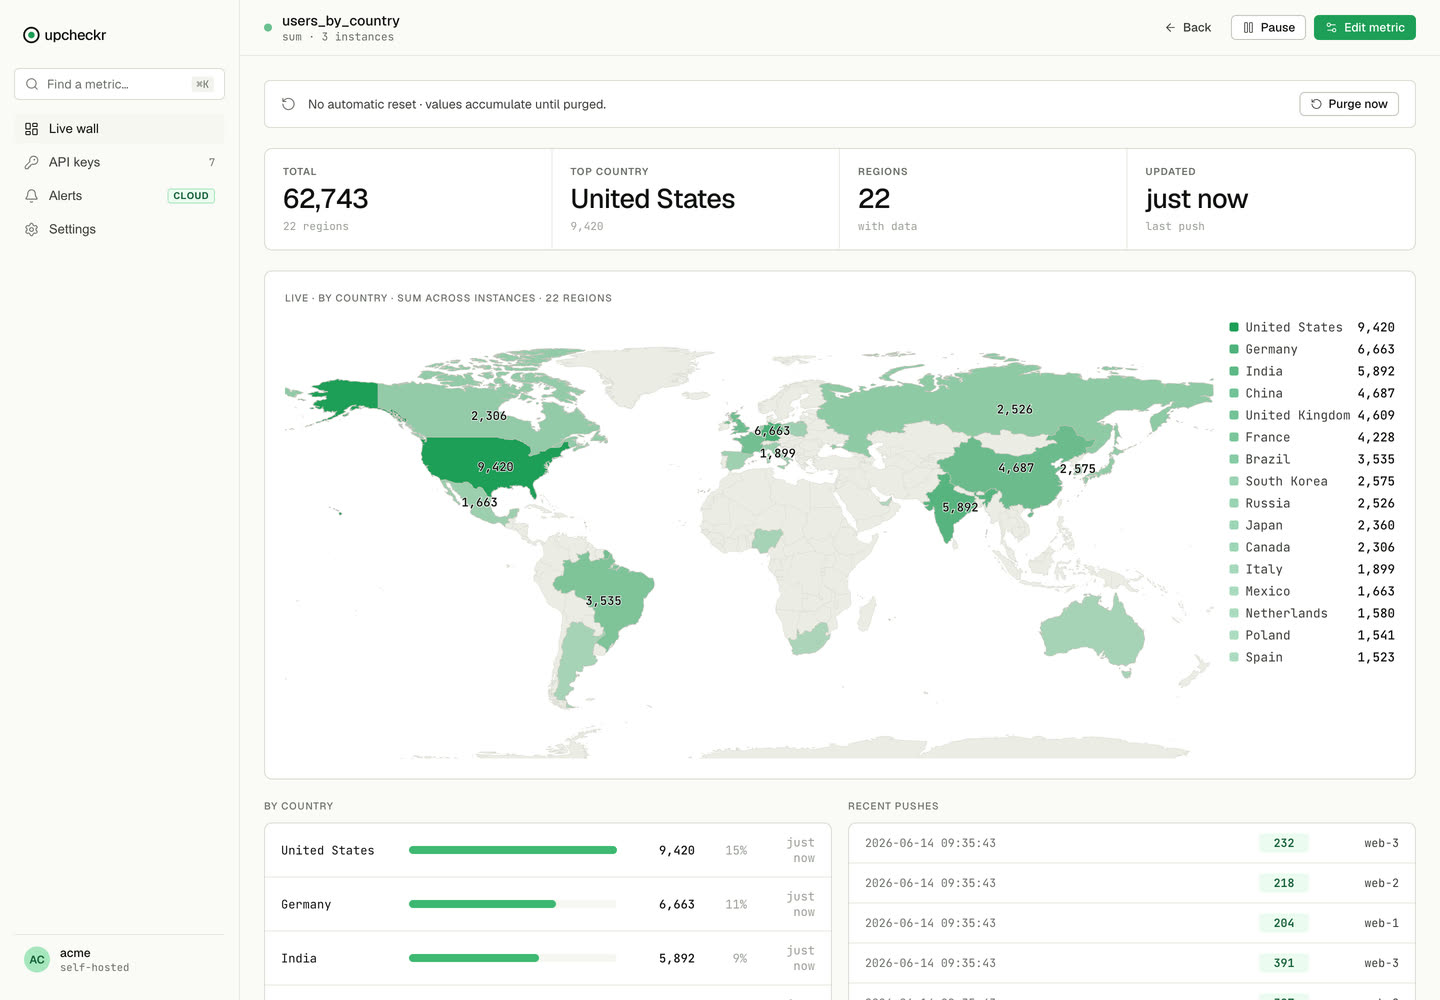This screenshot has width=1440, height=1000.
Task: Click the reset cycle icon in the notice banner
Action: coord(288,104)
